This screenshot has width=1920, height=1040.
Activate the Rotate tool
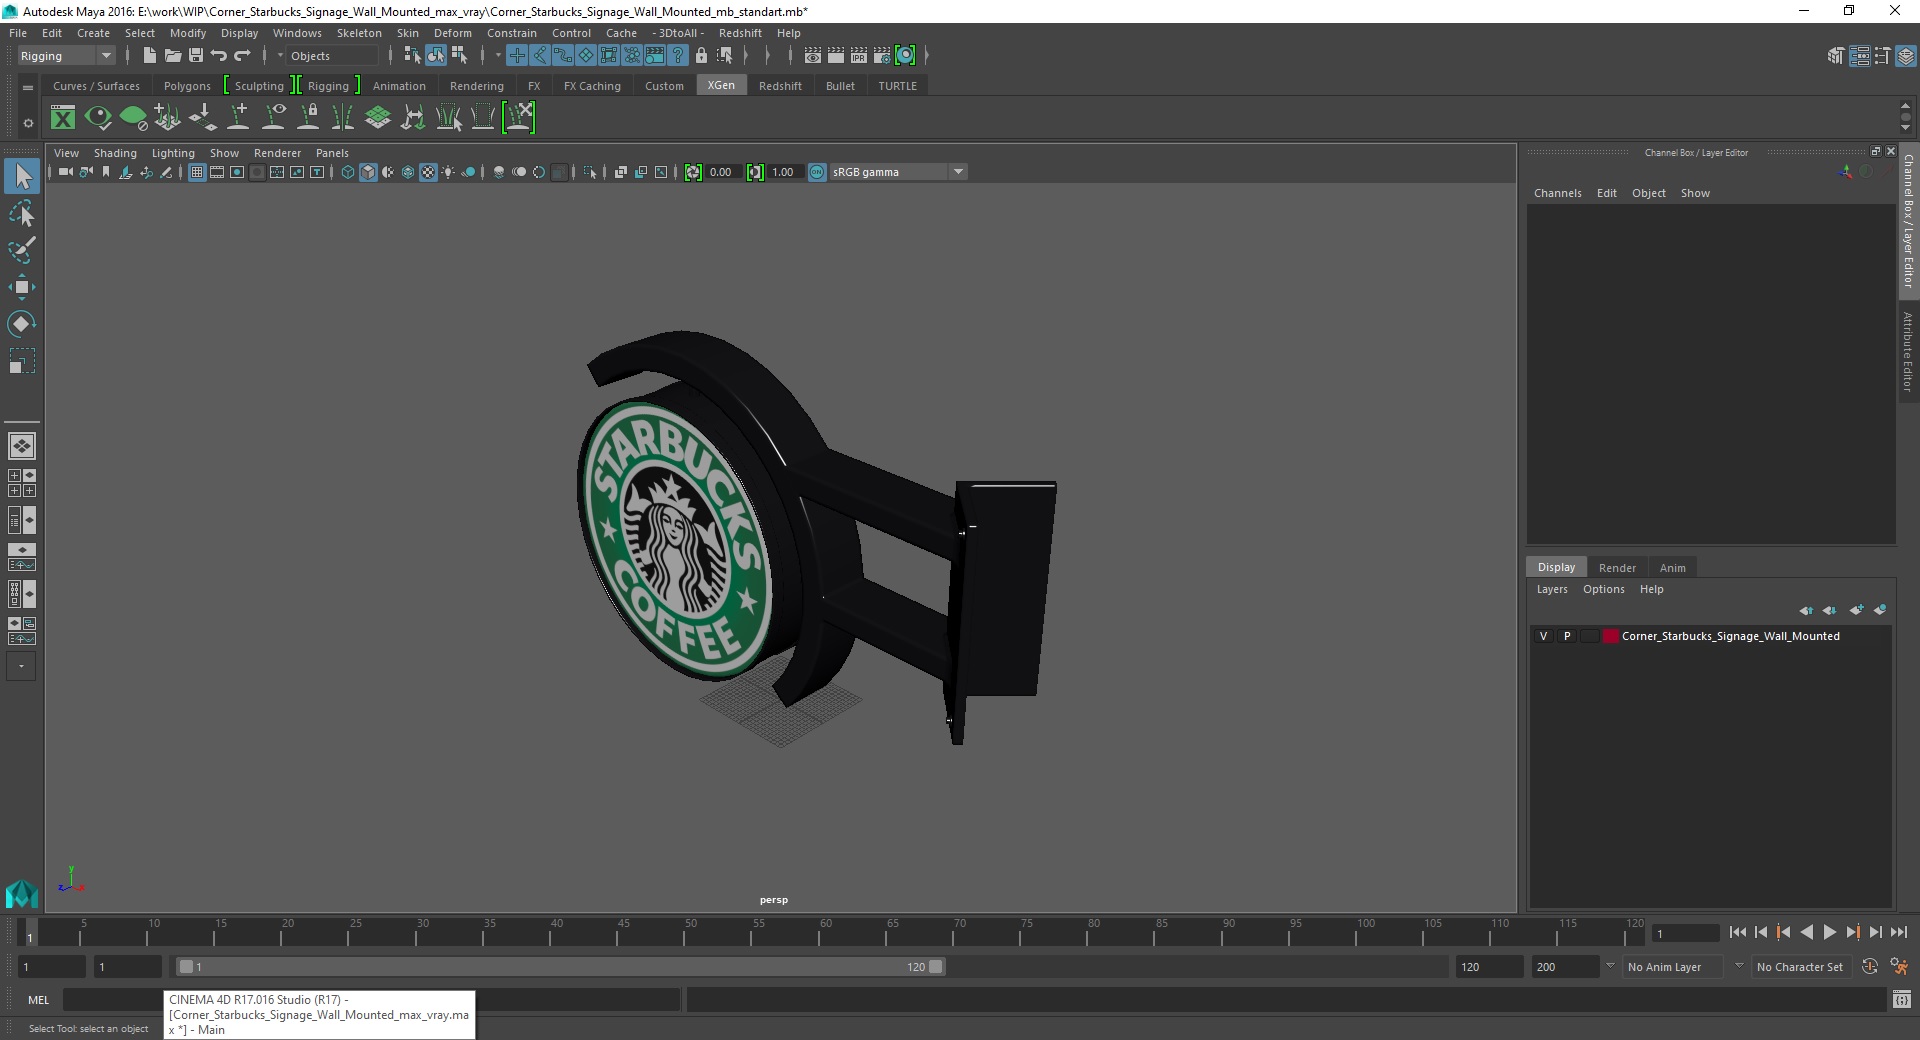[x=22, y=324]
